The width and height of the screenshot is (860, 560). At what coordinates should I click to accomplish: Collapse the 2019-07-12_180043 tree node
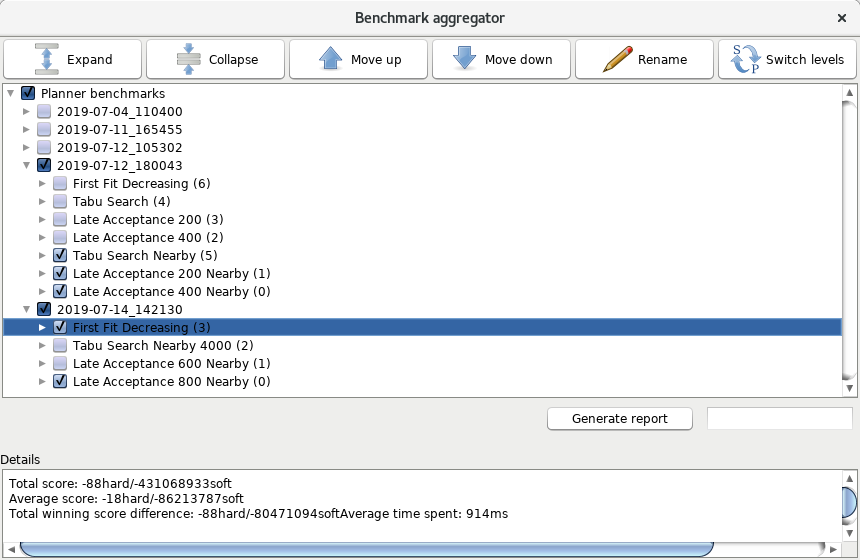27,166
